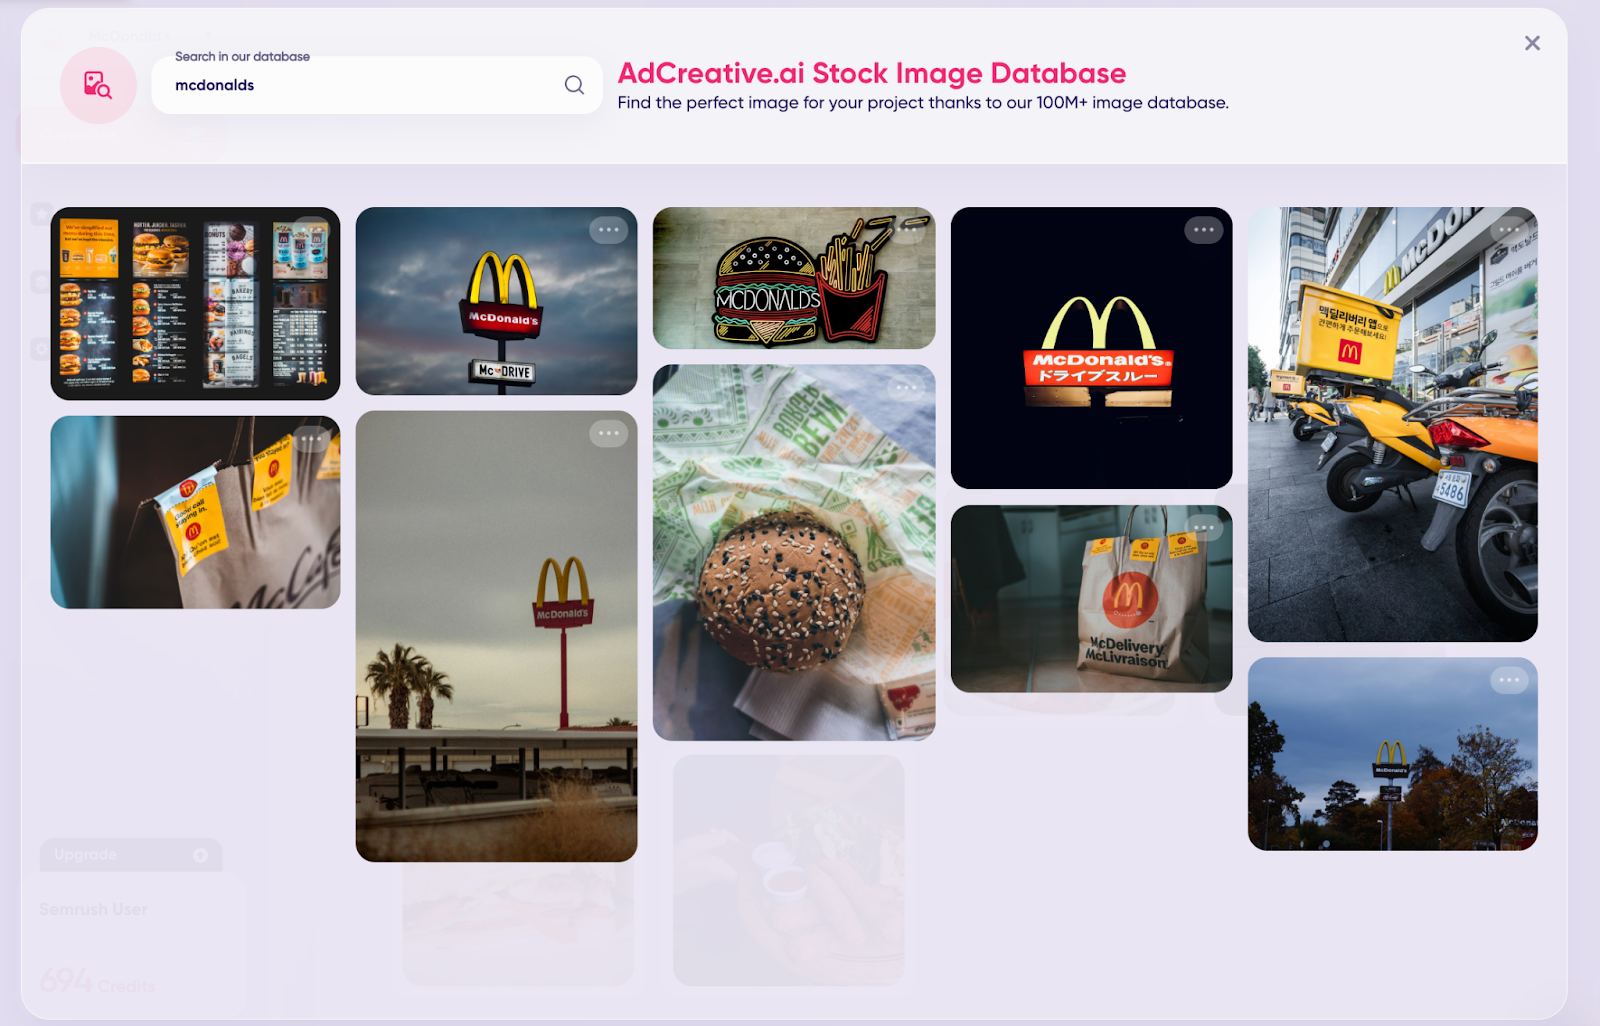This screenshot has width=1600, height=1026.
Task: Click the pink image search logo icon
Action: click(98, 85)
